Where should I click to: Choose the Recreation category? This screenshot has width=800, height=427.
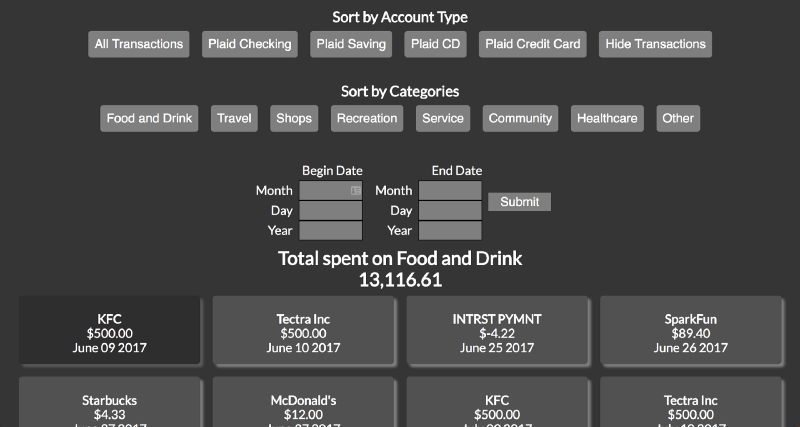click(367, 118)
